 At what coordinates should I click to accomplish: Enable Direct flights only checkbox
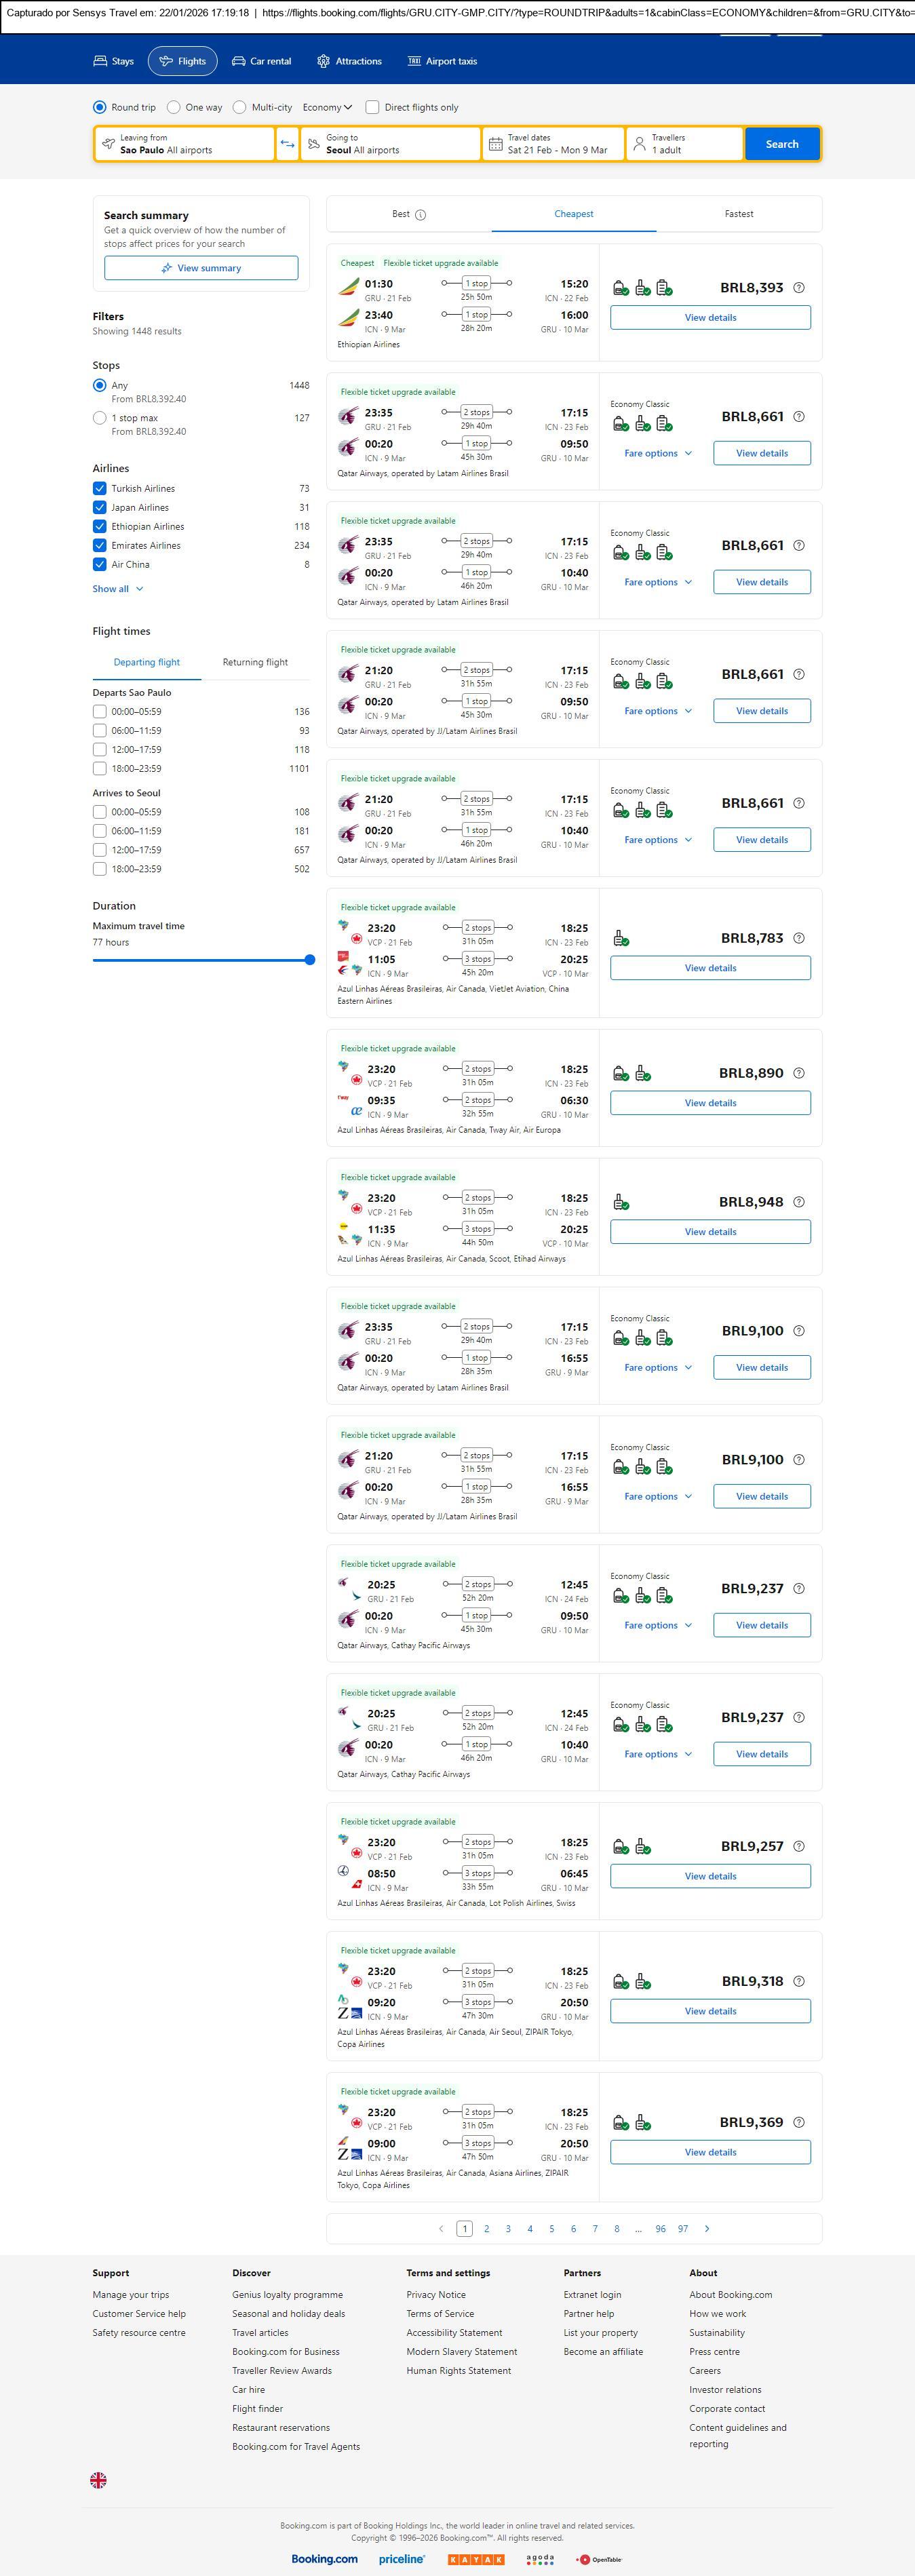pyautogui.click(x=372, y=107)
